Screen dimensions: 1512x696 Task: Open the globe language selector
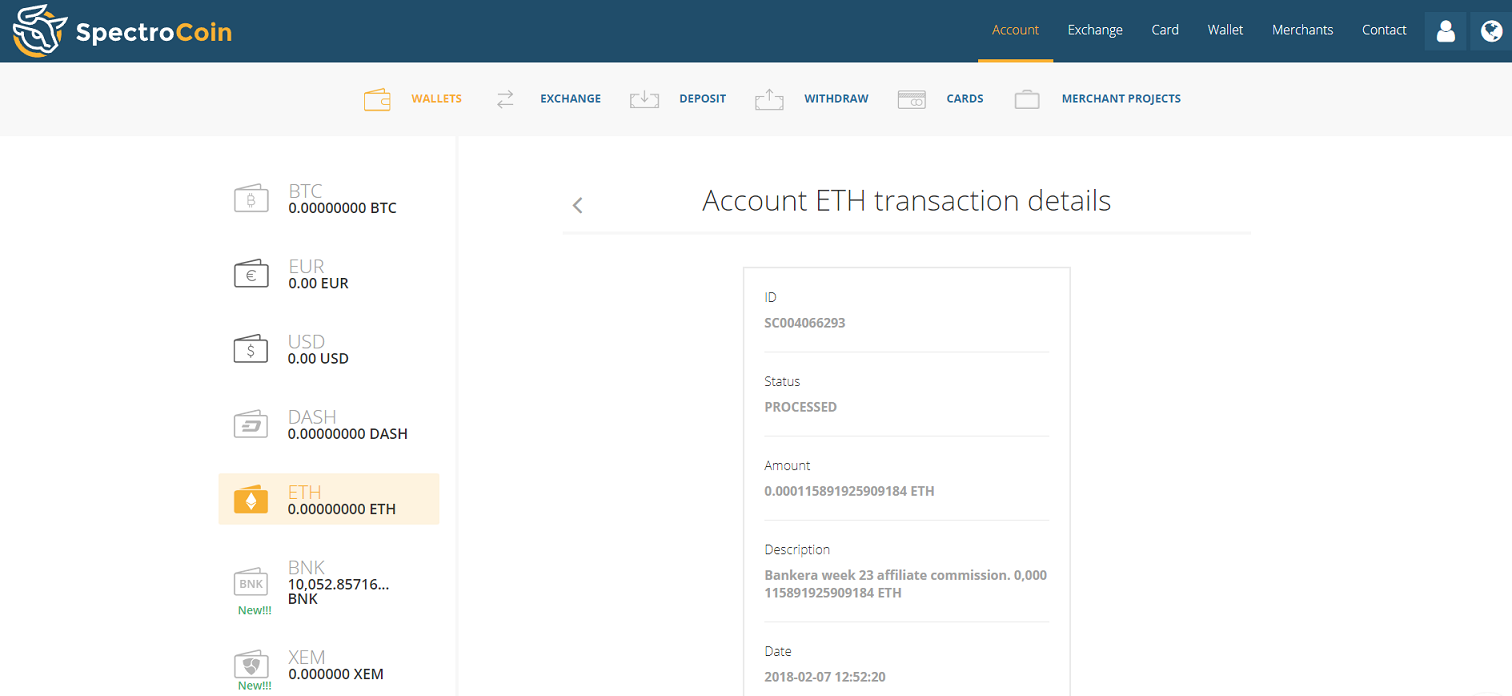(1491, 31)
